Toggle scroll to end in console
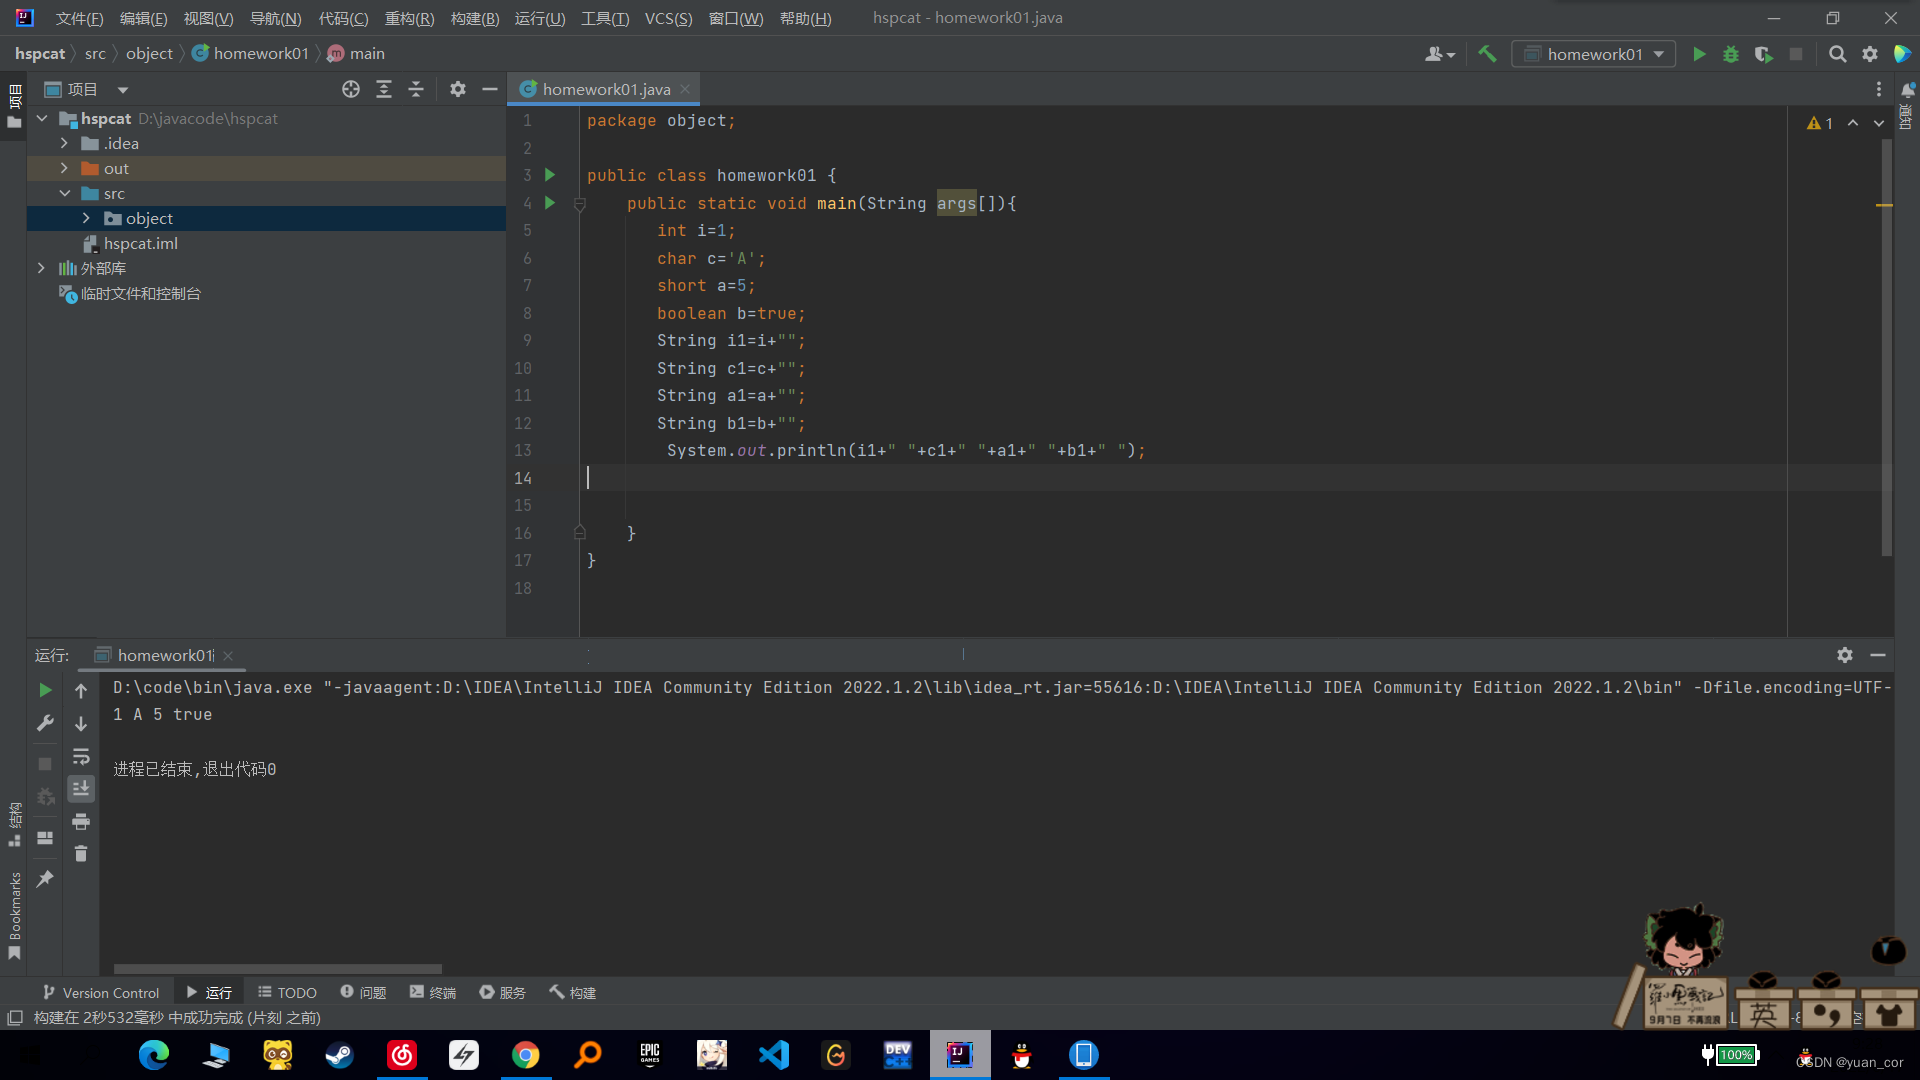The width and height of the screenshot is (1920, 1080). 81,789
